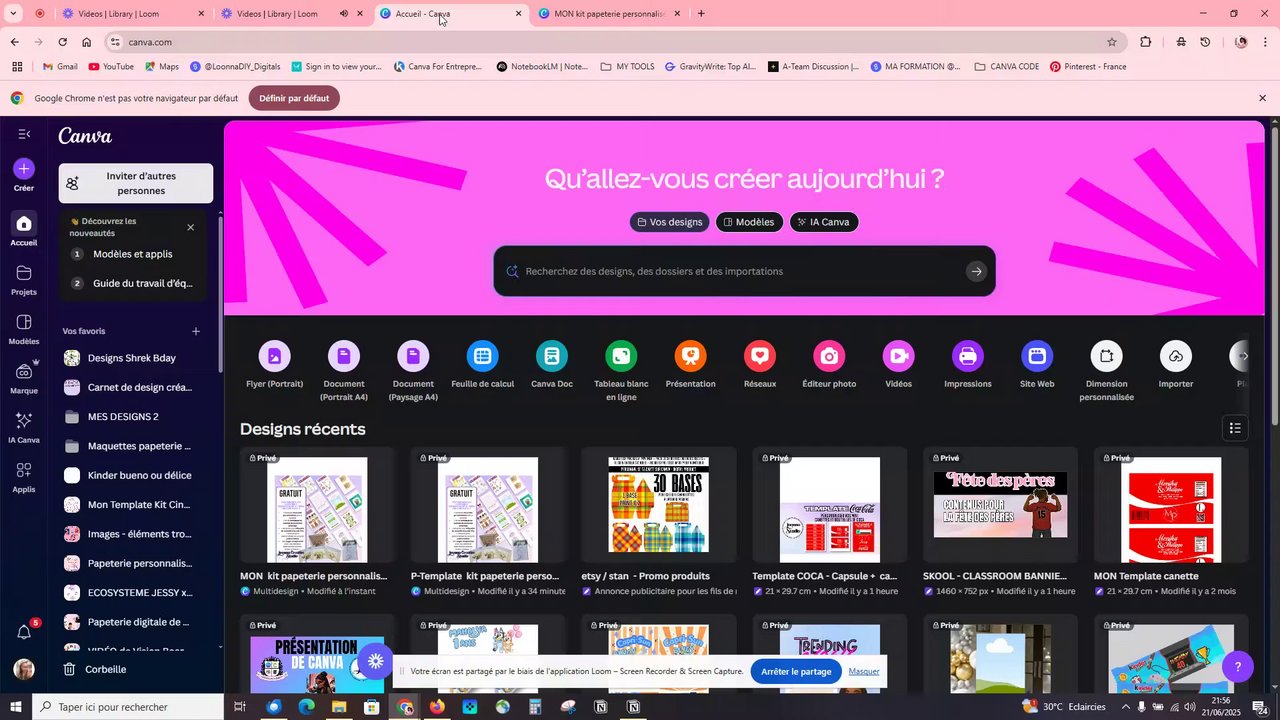Open the user profile avatar in the sidebar
Image resolution: width=1280 pixels, height=720 pixels.
point(24,669)
